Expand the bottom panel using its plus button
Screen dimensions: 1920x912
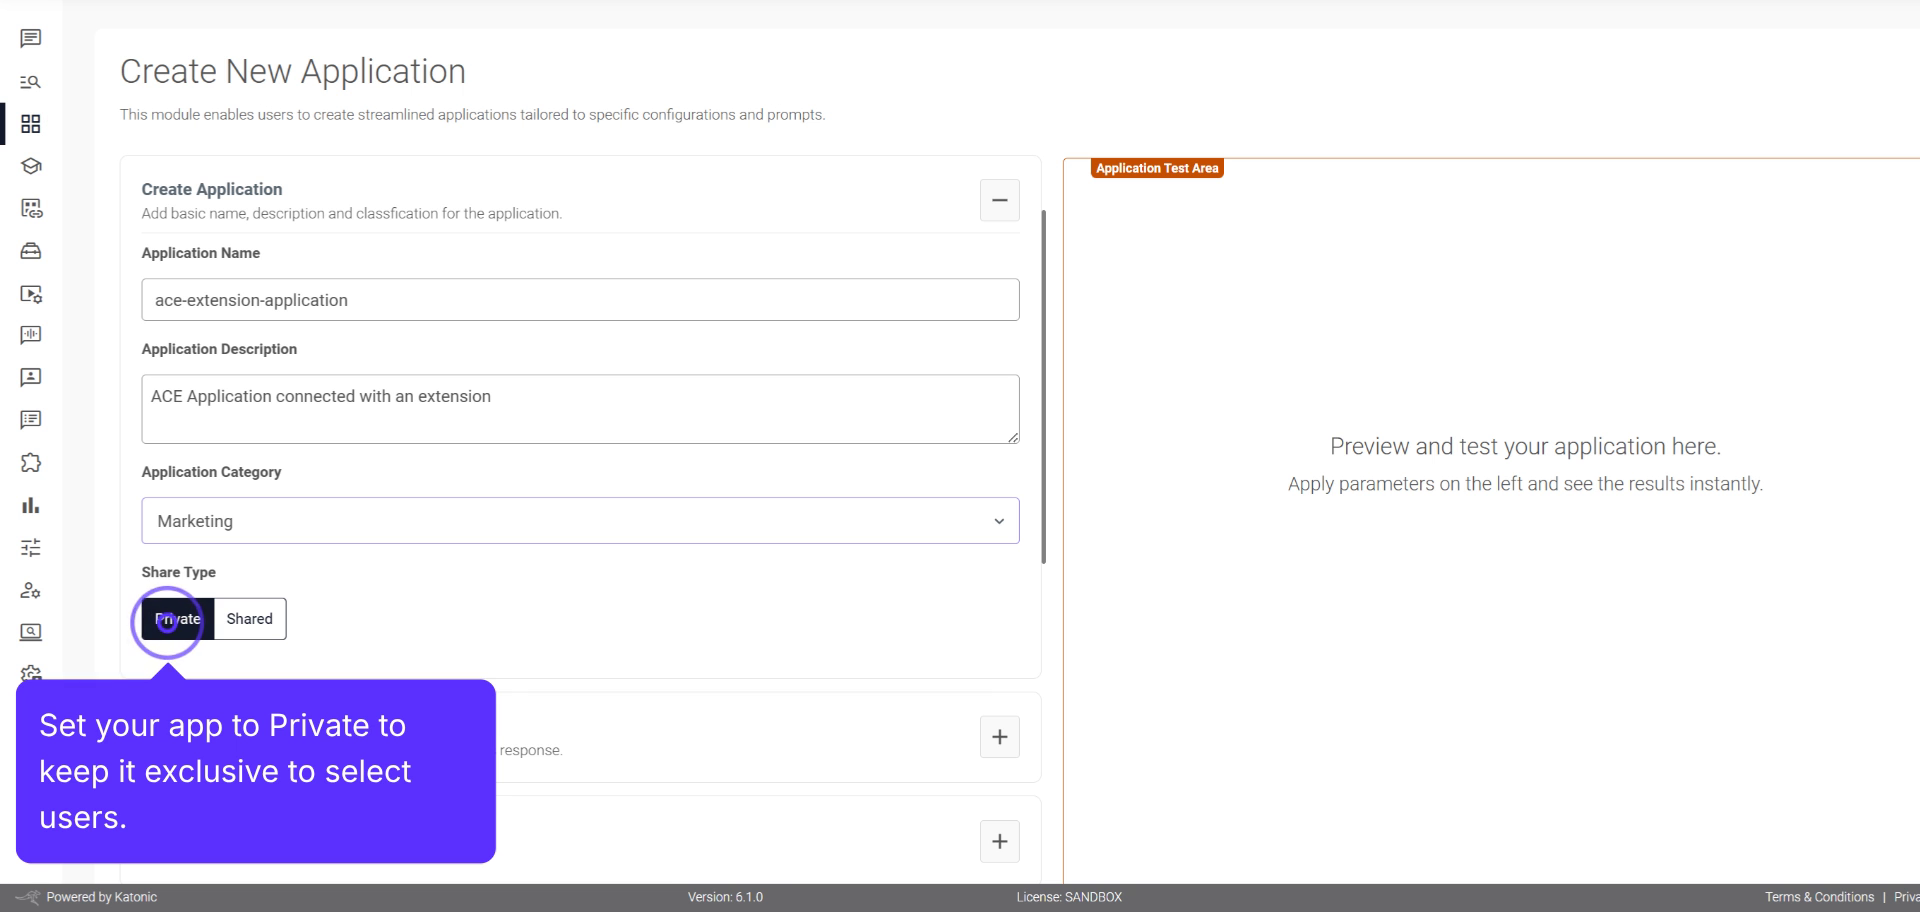(999, 841)
